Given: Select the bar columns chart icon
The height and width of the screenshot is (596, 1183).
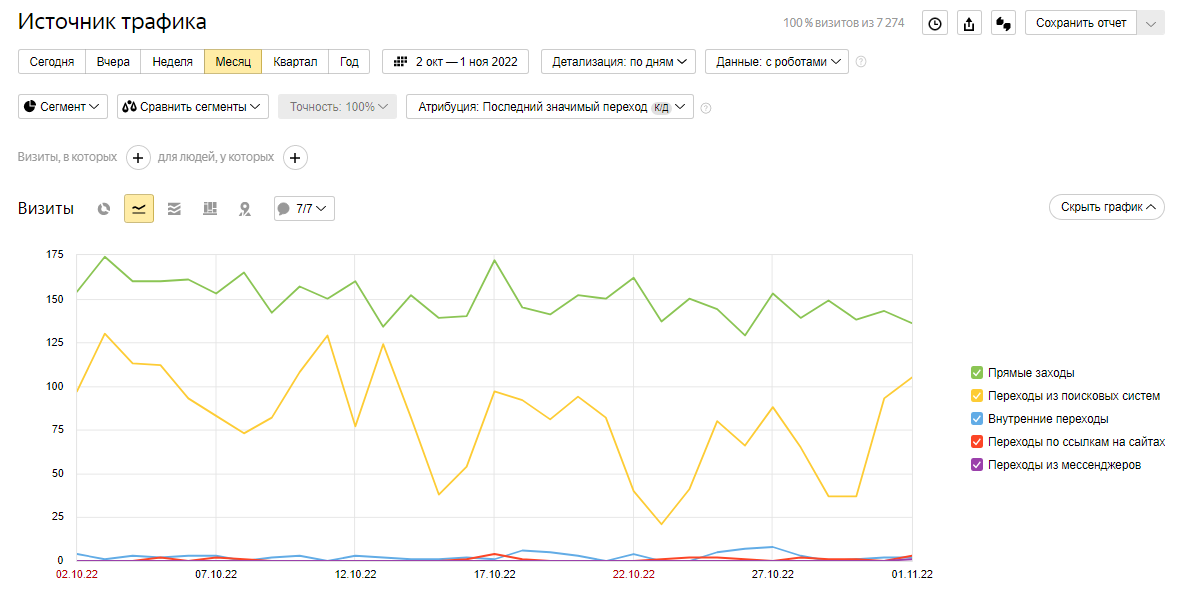Looking at the screenshot, I should [x=210, y=209].
